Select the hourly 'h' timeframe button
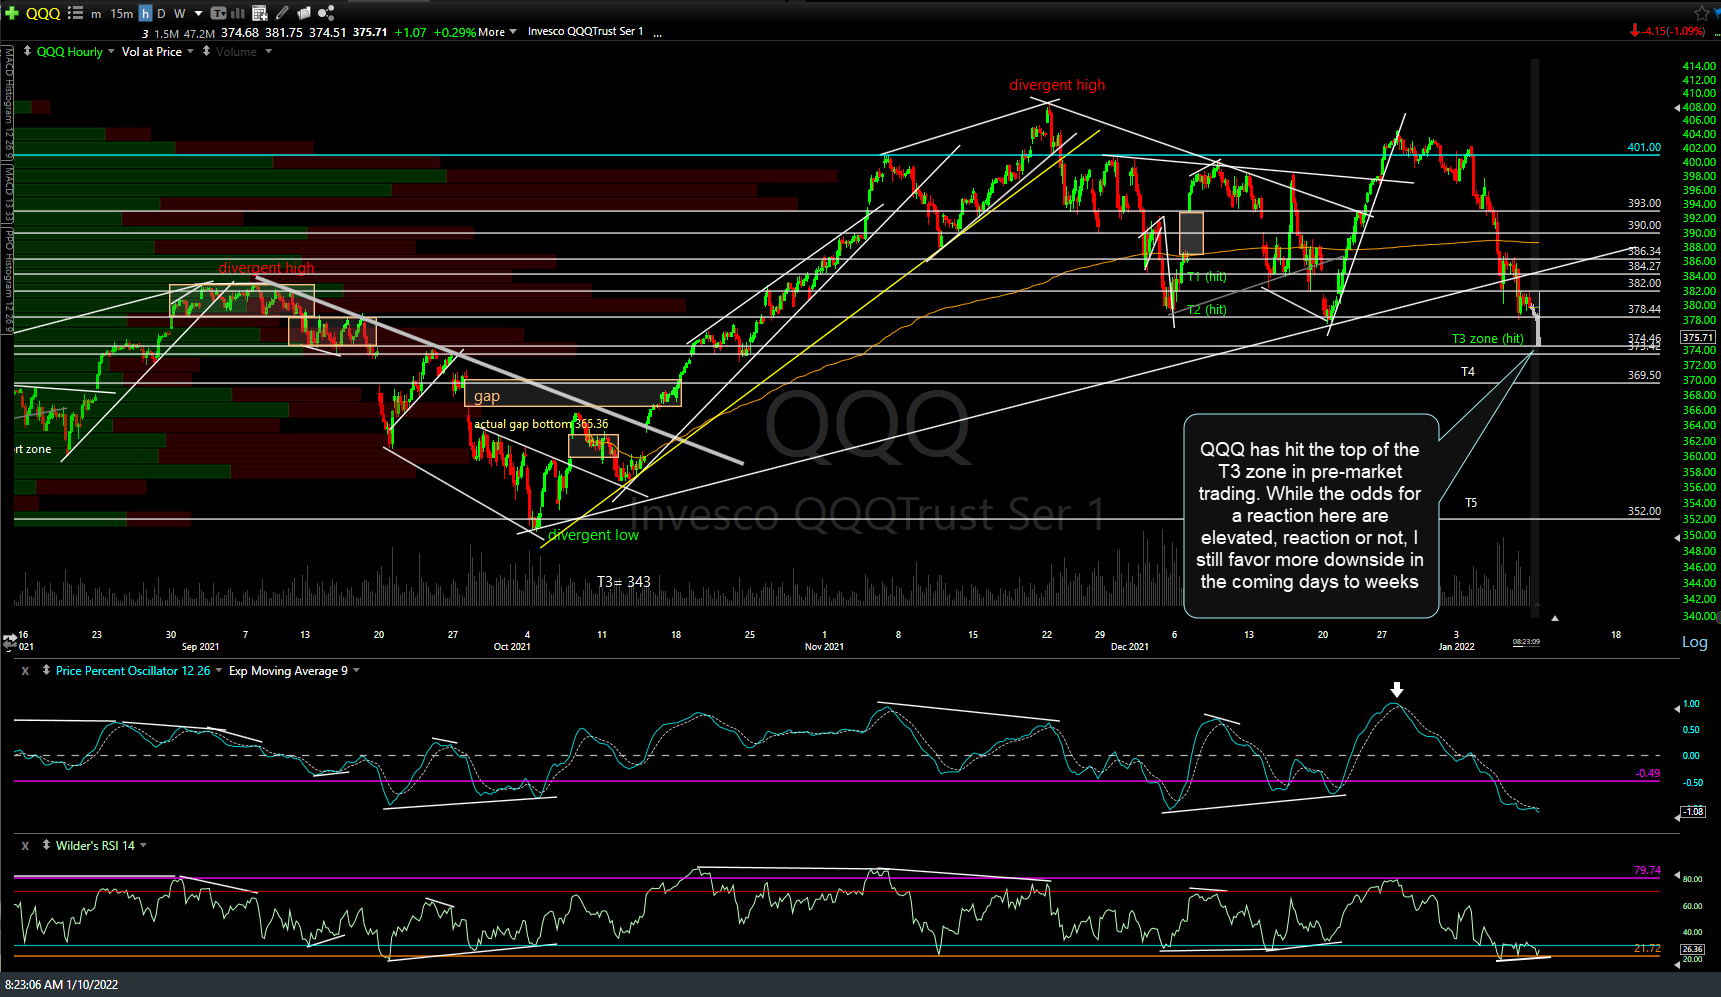Screen dimensions: 1721x997 (145, 13)
